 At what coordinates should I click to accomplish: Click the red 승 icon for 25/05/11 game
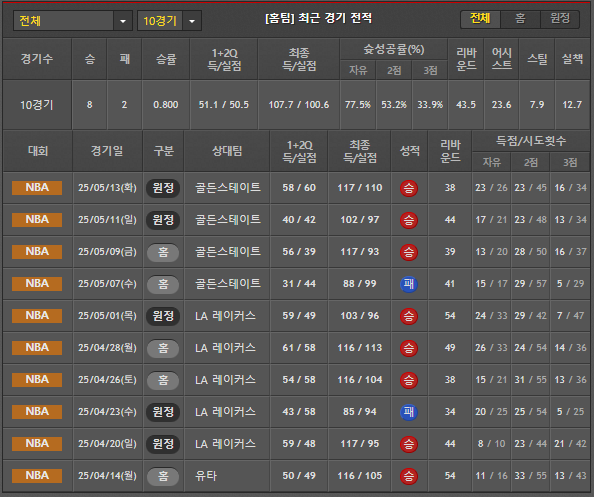click(409, 220)
